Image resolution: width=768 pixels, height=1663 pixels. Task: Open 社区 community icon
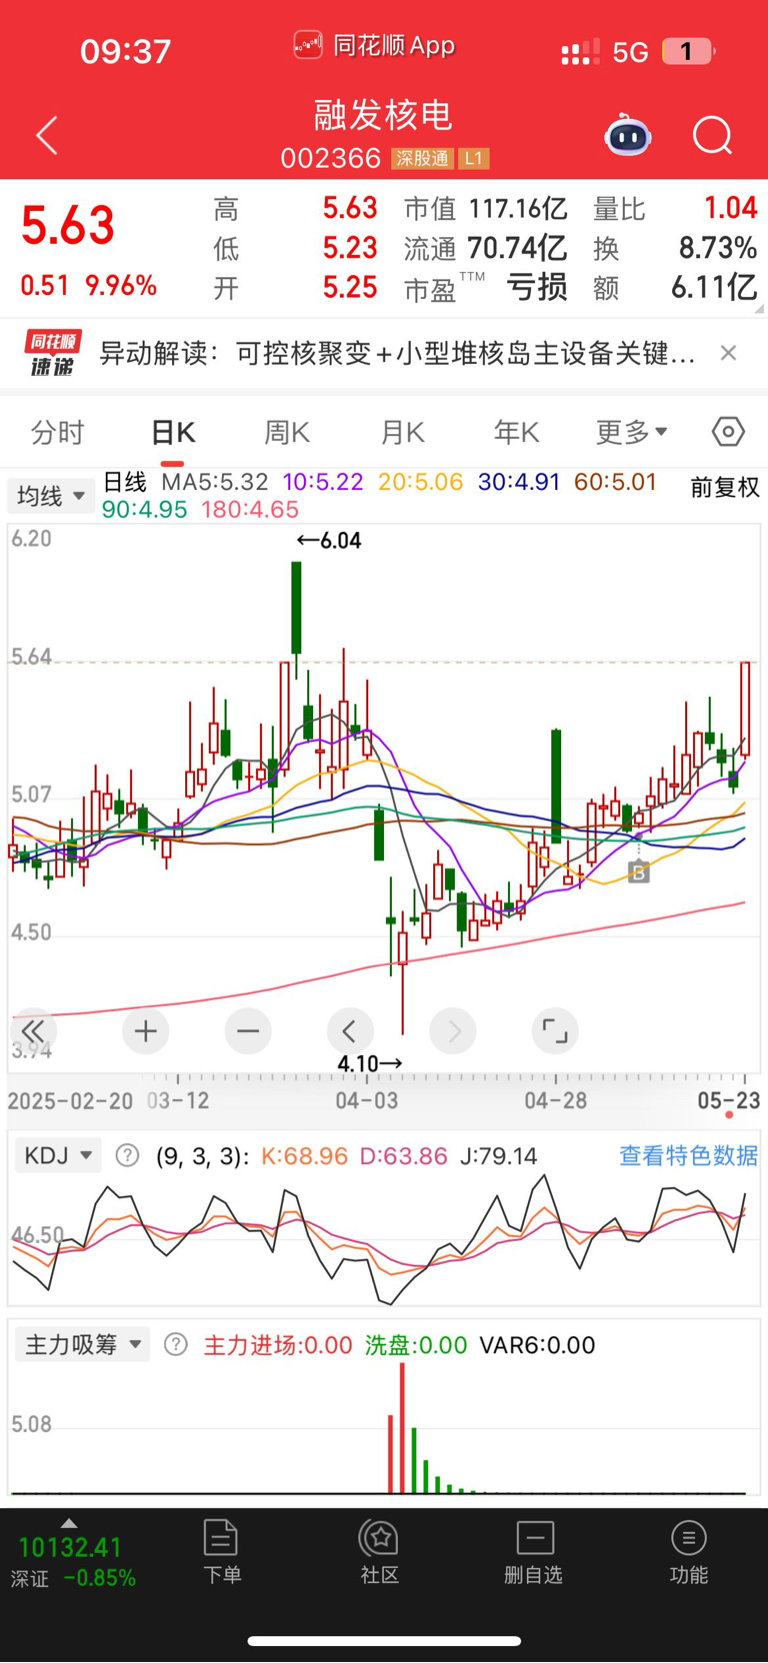(380, 1552)
